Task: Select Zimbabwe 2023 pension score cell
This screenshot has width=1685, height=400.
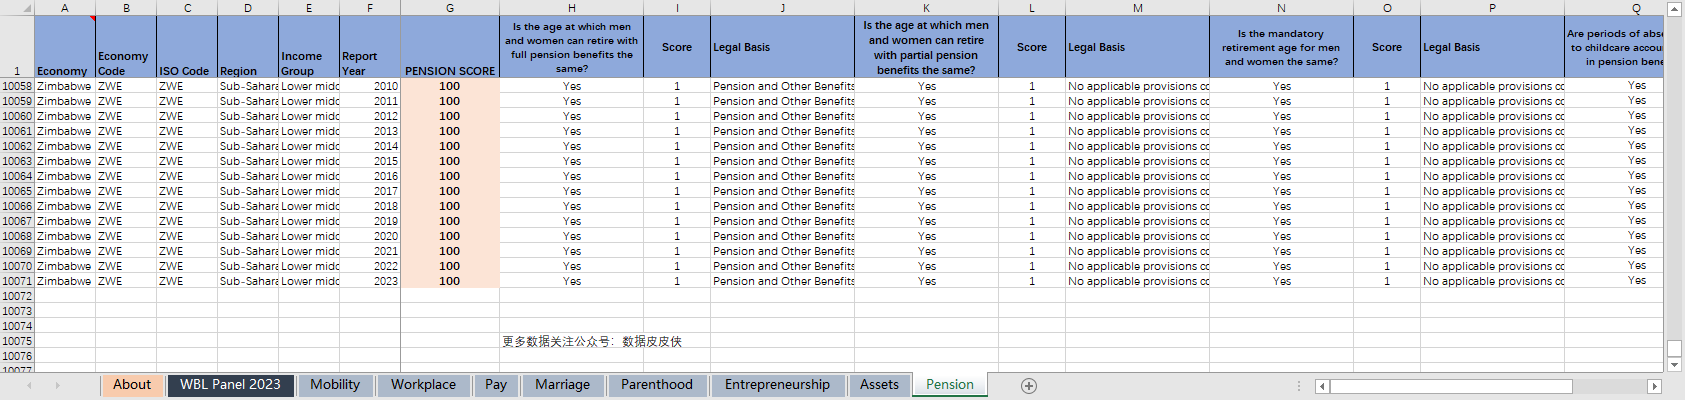Action: 450,281
